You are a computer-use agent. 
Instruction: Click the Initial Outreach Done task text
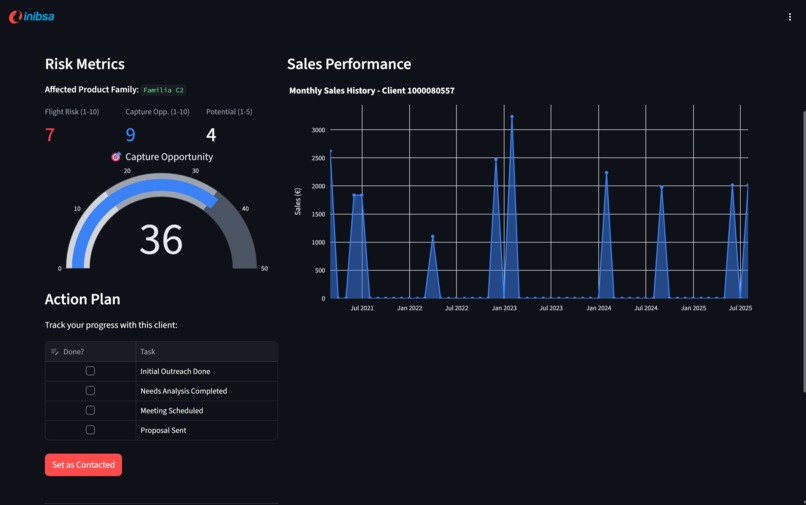[x=175, y=371]
